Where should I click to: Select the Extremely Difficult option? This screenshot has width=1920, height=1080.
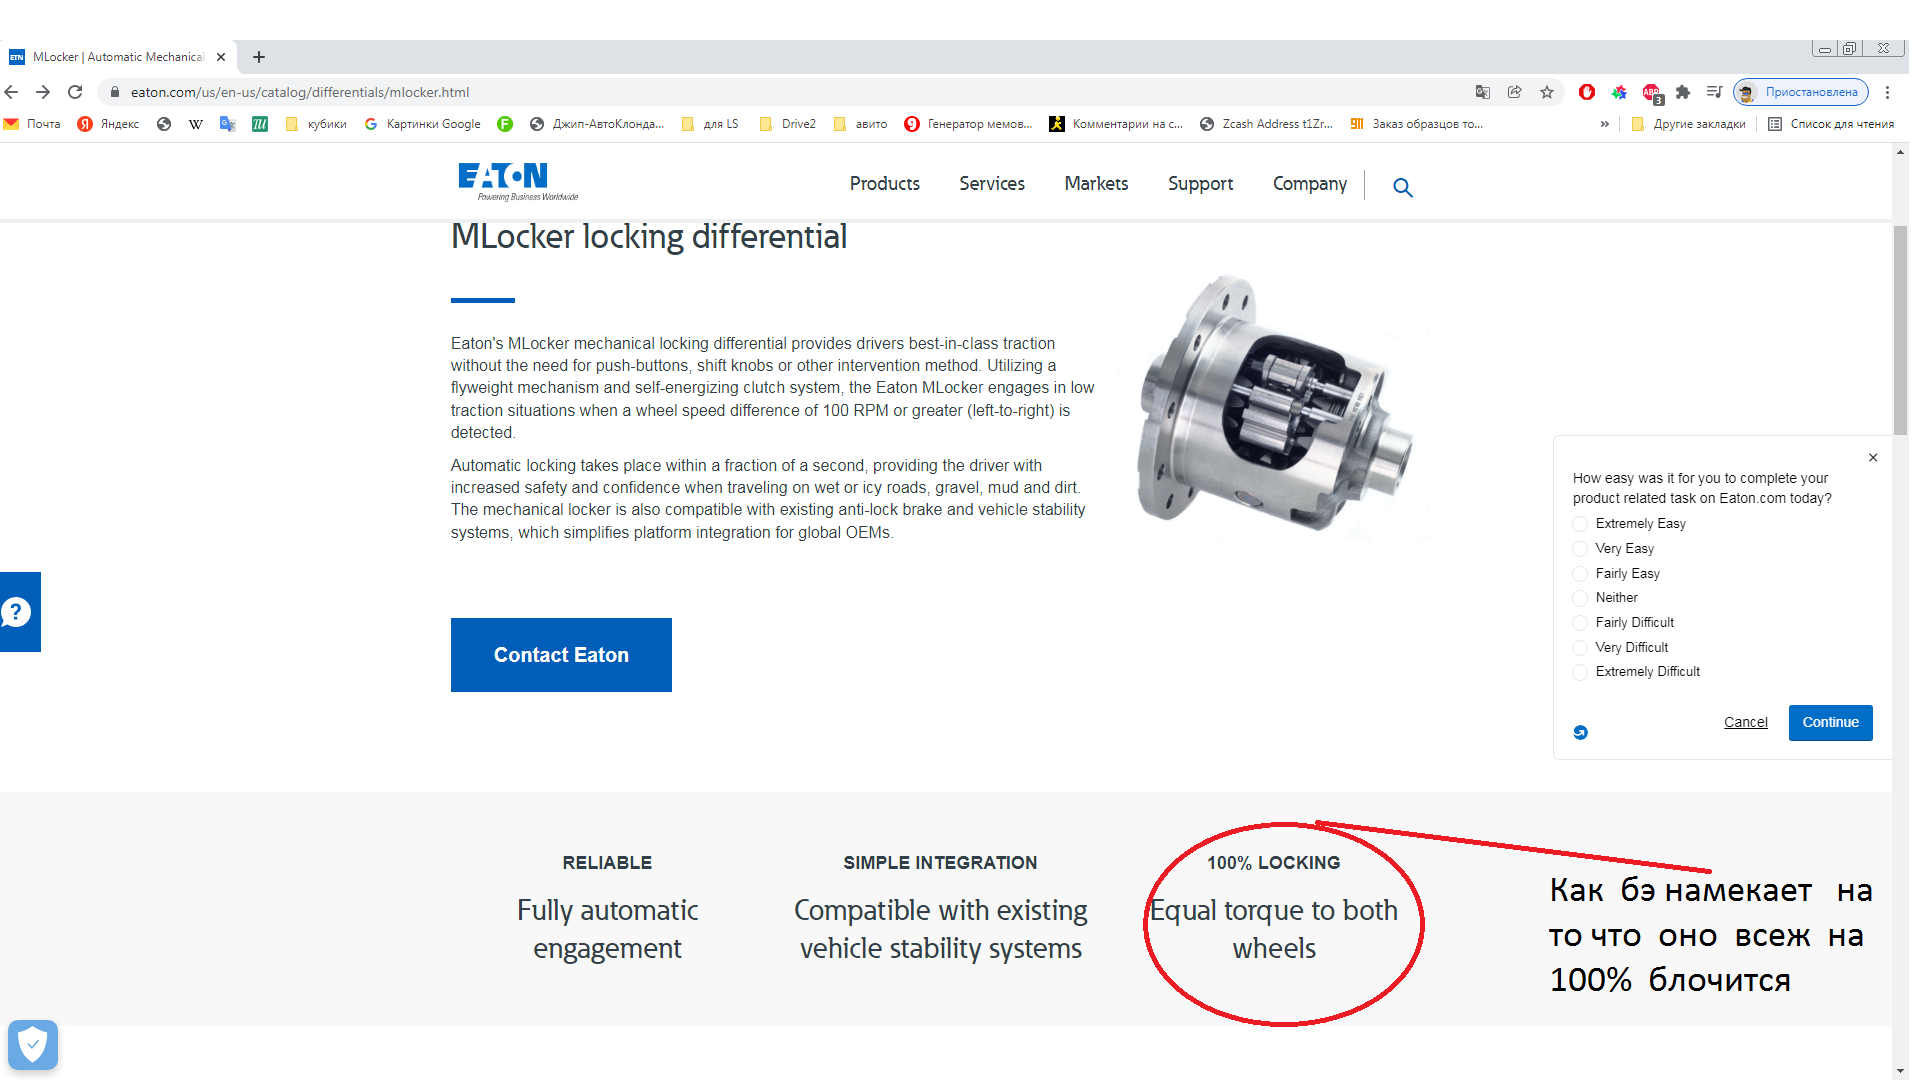(x=1580, y=672)
